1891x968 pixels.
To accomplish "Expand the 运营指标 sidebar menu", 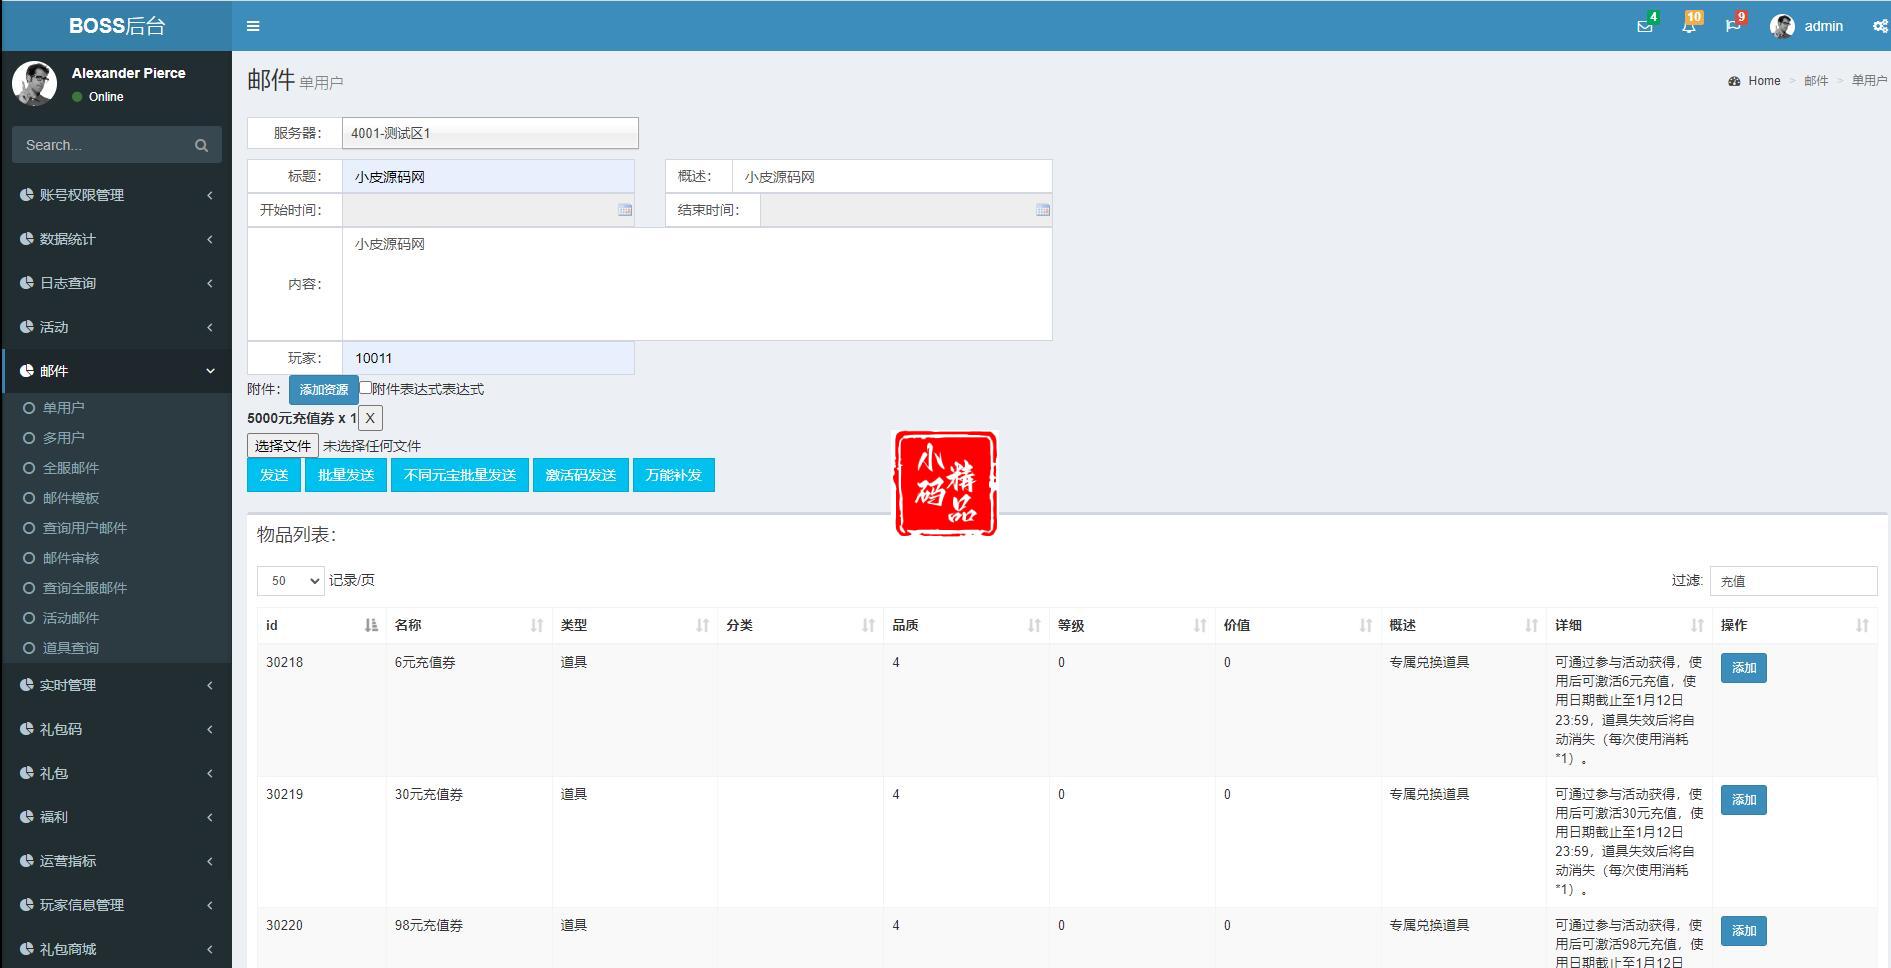I will click(x=117, y=861).
